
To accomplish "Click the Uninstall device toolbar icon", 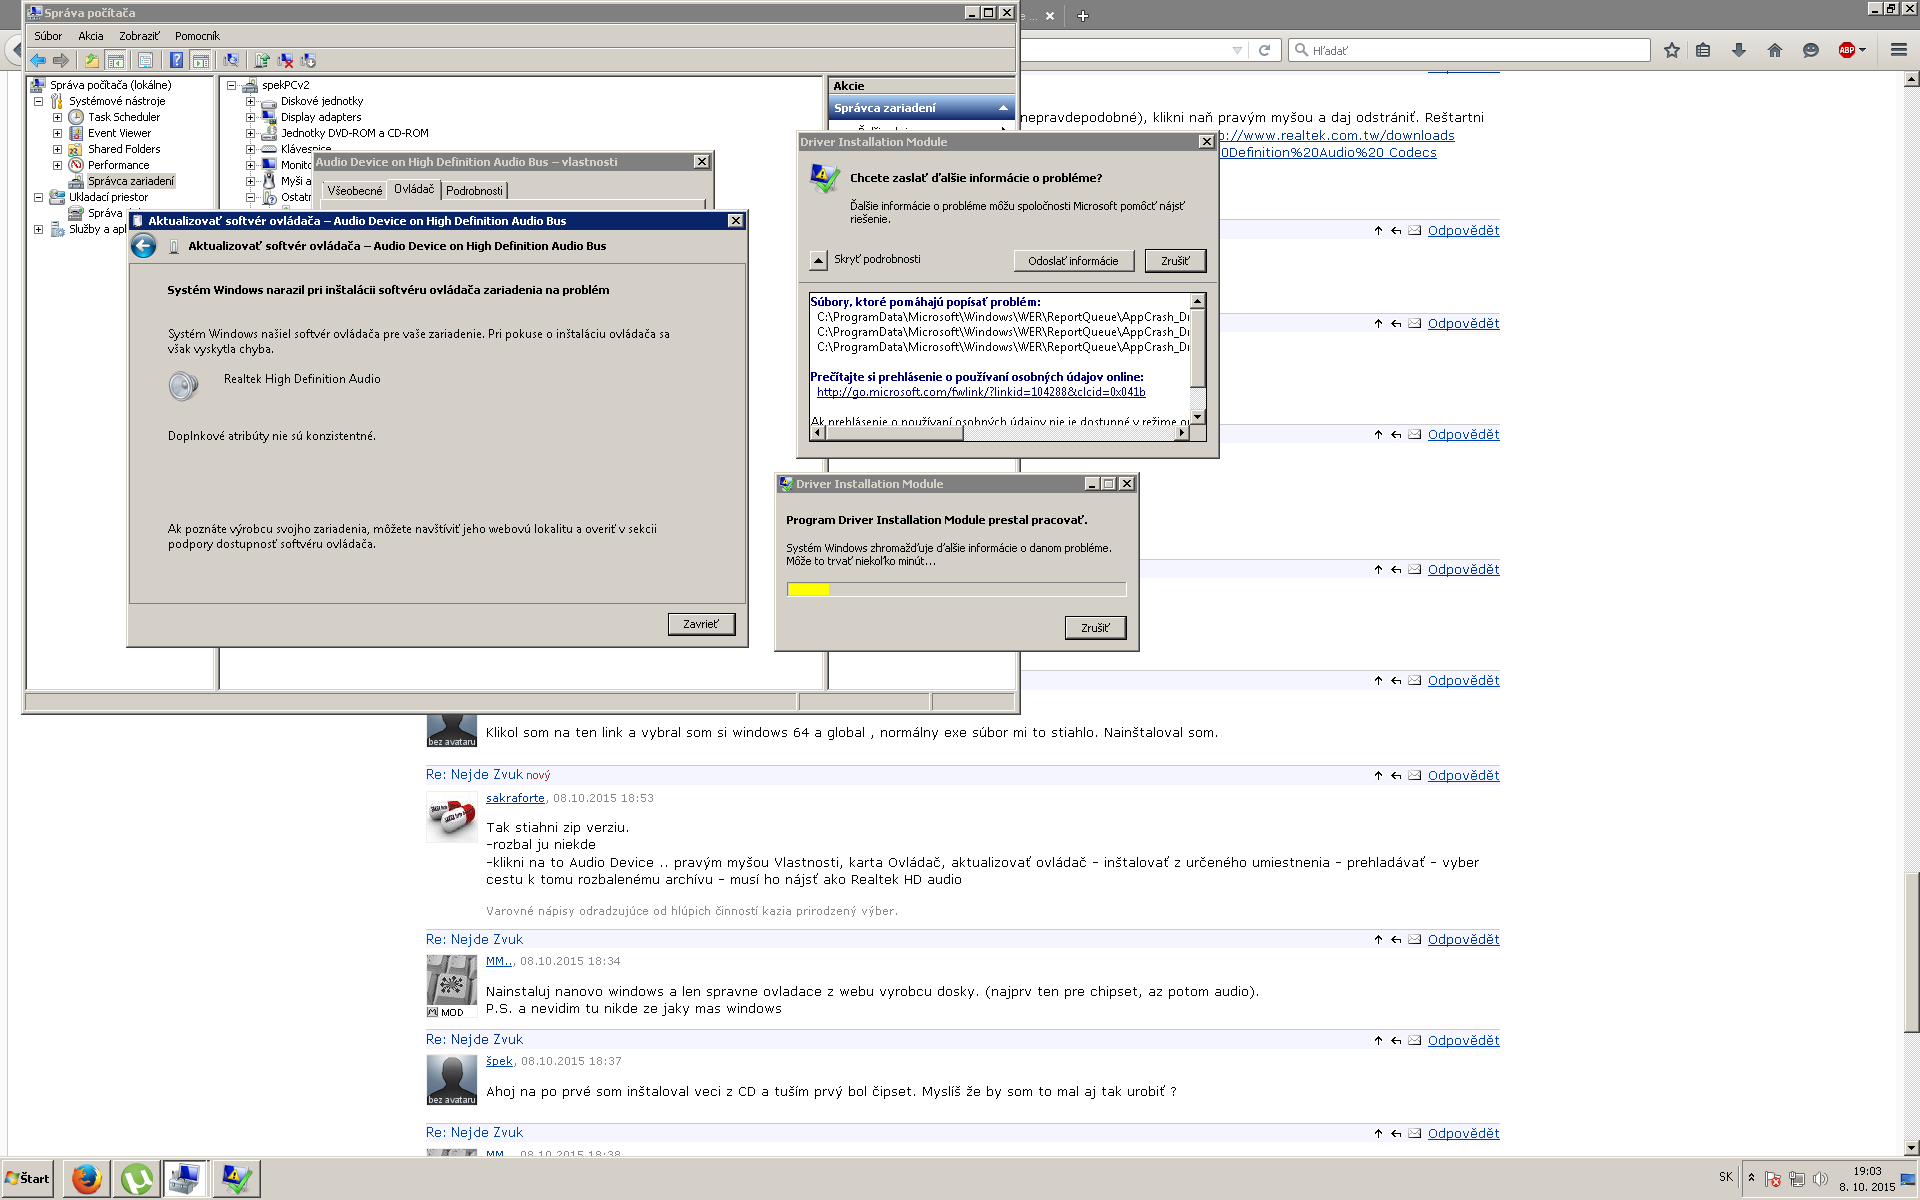I will [x=285, y=60].
